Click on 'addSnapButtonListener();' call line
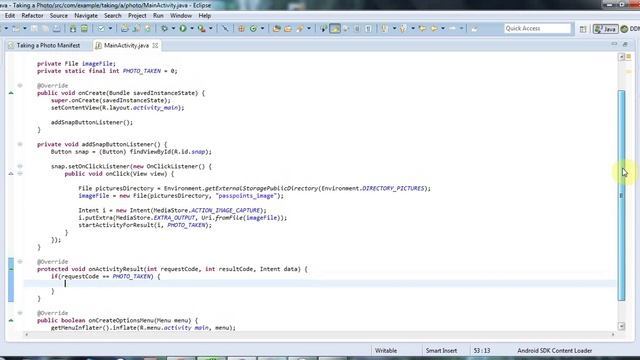The width and height of the screenshot is (640, 360). pyautogui.click(x=92, y=122)
